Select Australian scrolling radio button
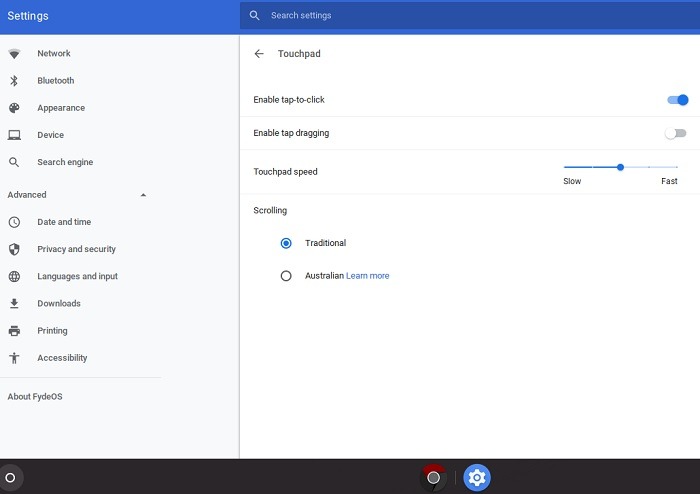Screen dimensions: 700x494 point(286,276)
